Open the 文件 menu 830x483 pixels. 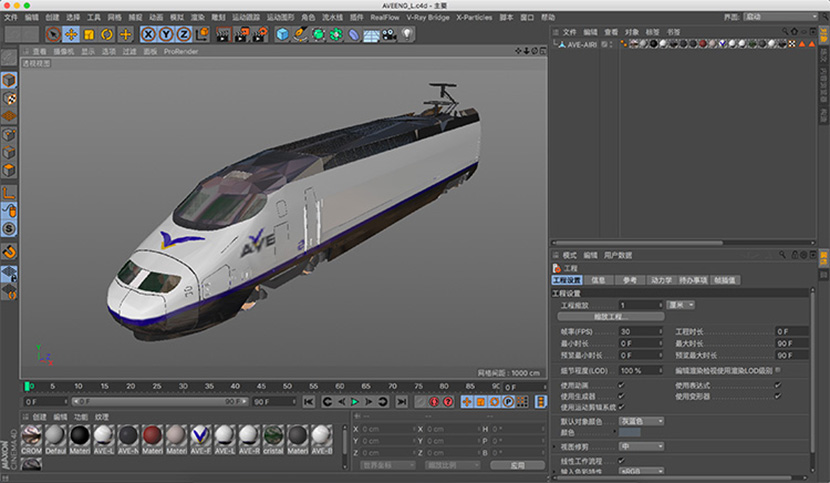pyautogui.click(x=11, y=17)
